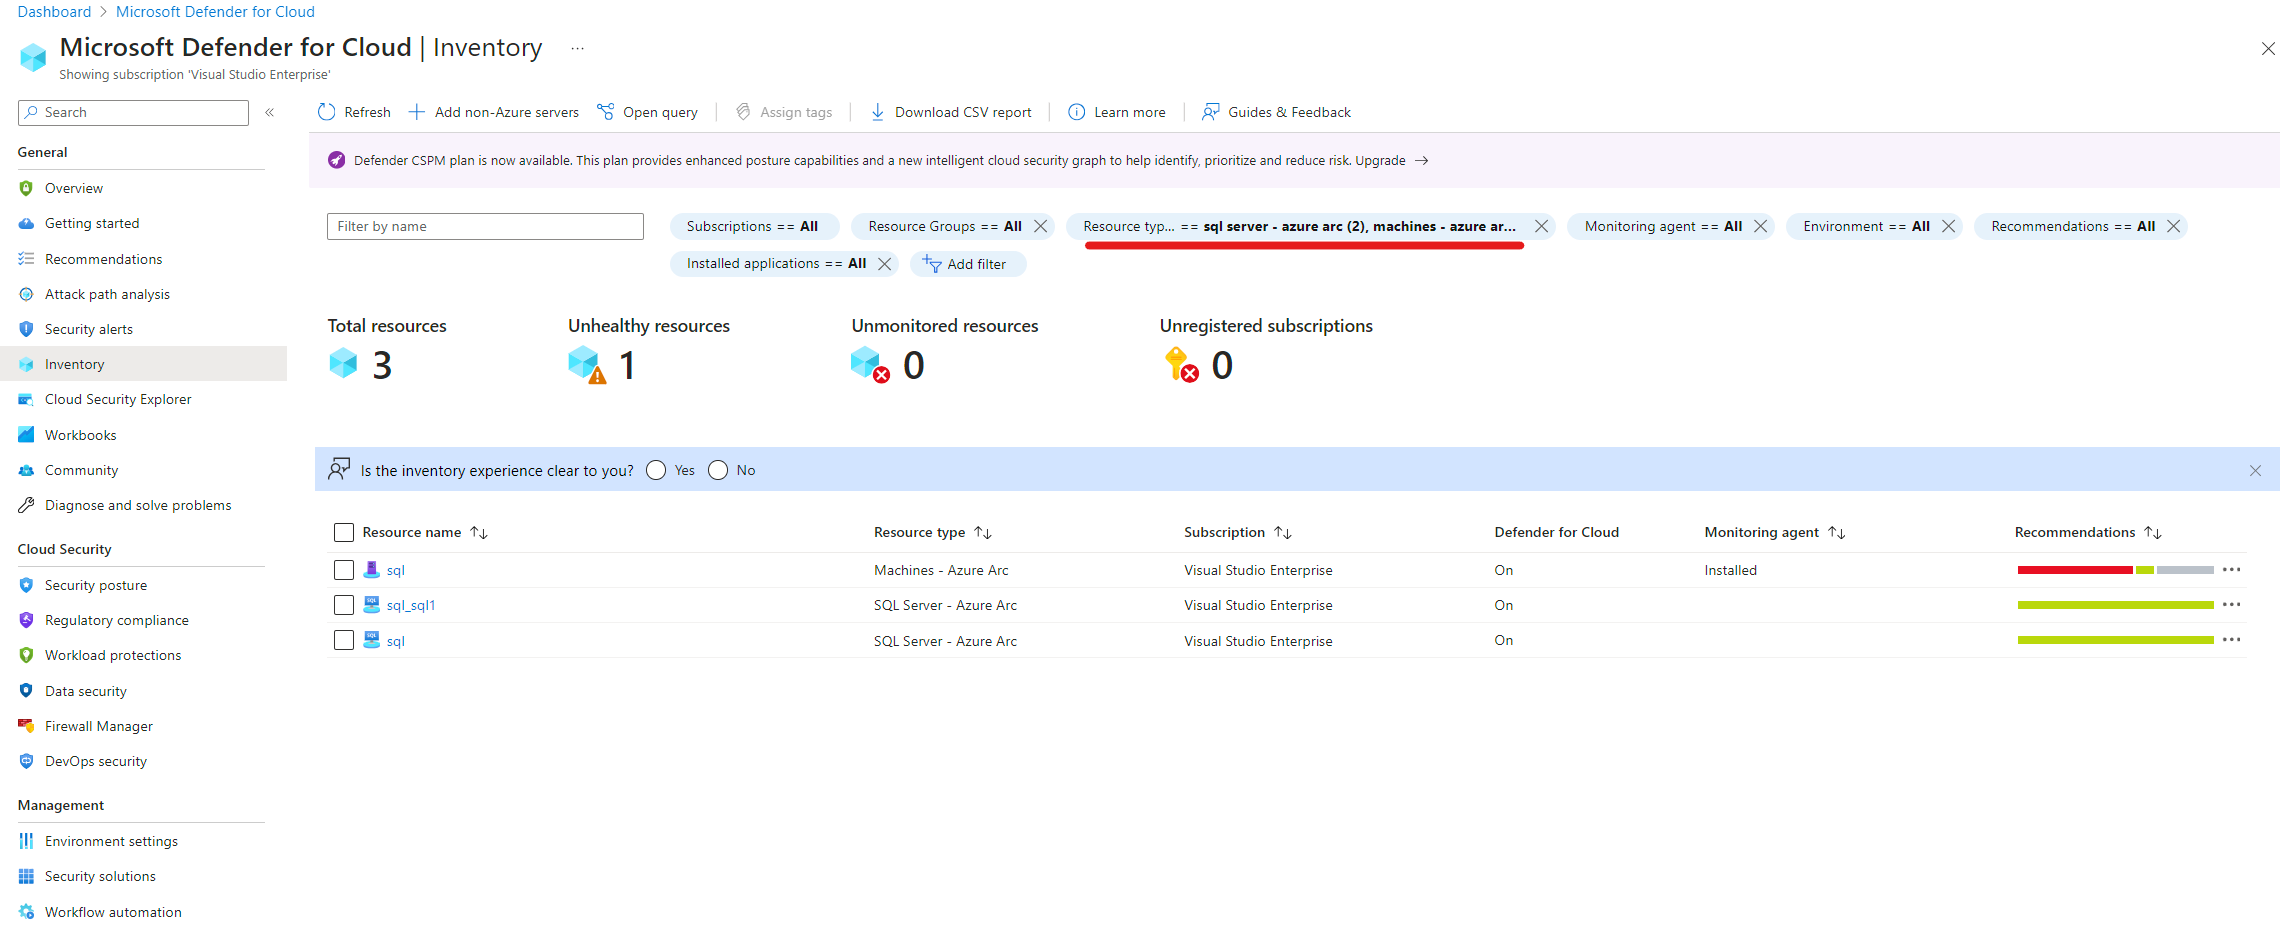This screenshot has height=941, width=2280.
Task: Remove the Resource type filter with X
Action: point(1541,226)
